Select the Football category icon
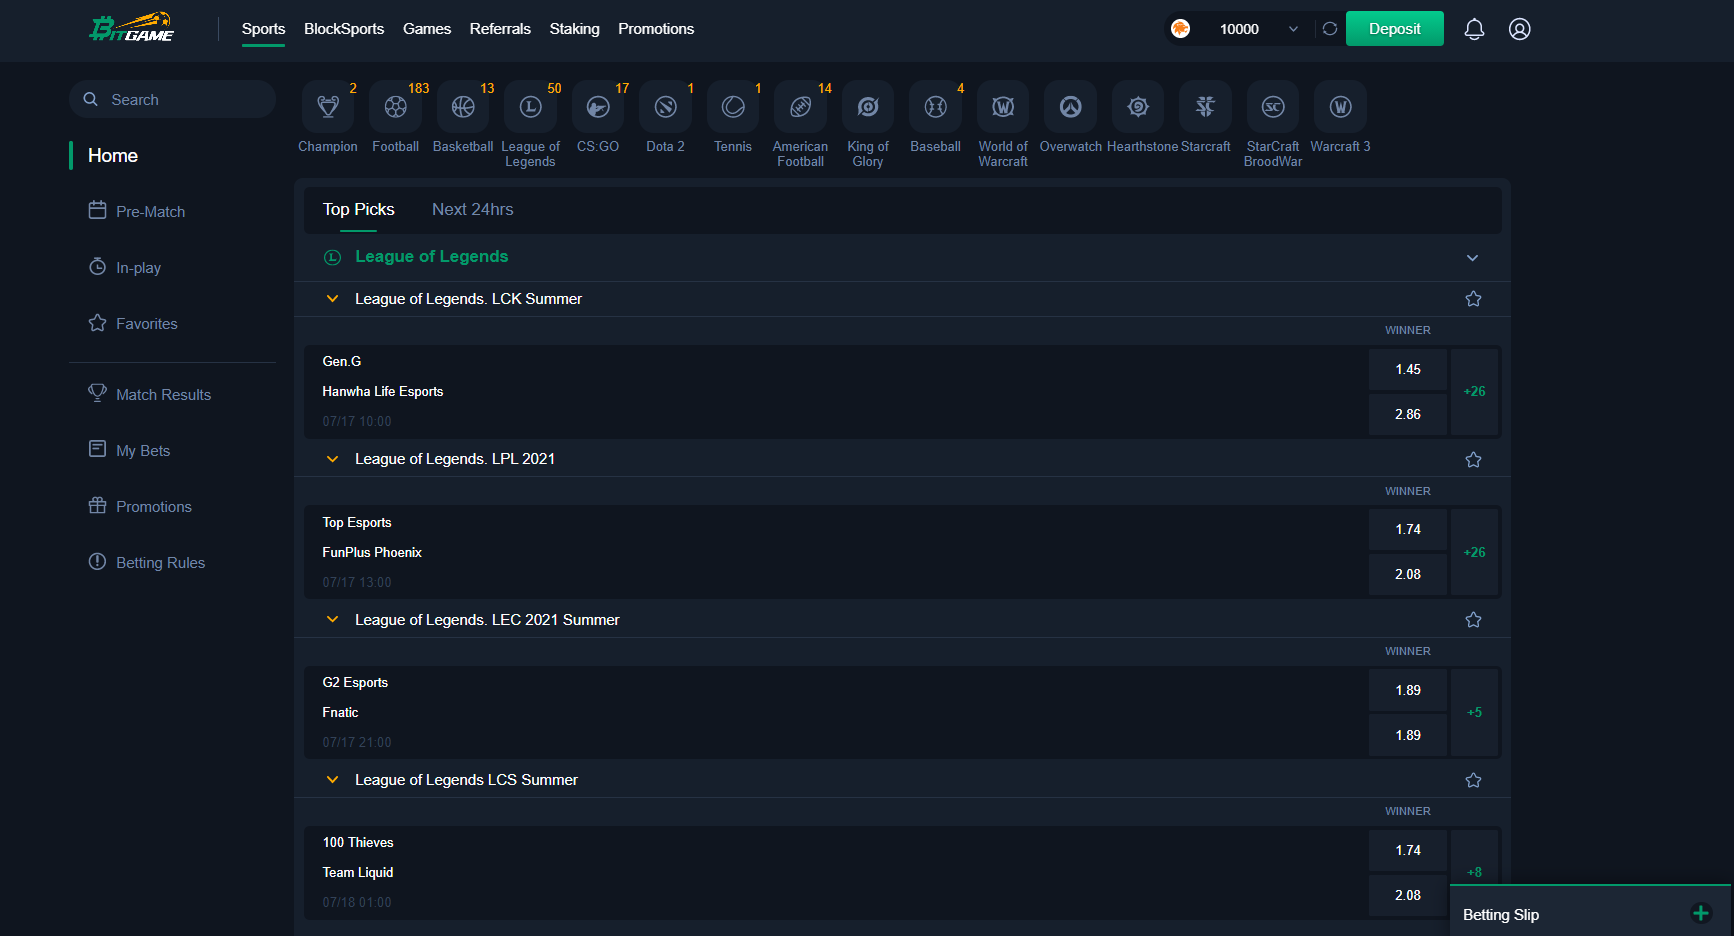 point(396,107)
